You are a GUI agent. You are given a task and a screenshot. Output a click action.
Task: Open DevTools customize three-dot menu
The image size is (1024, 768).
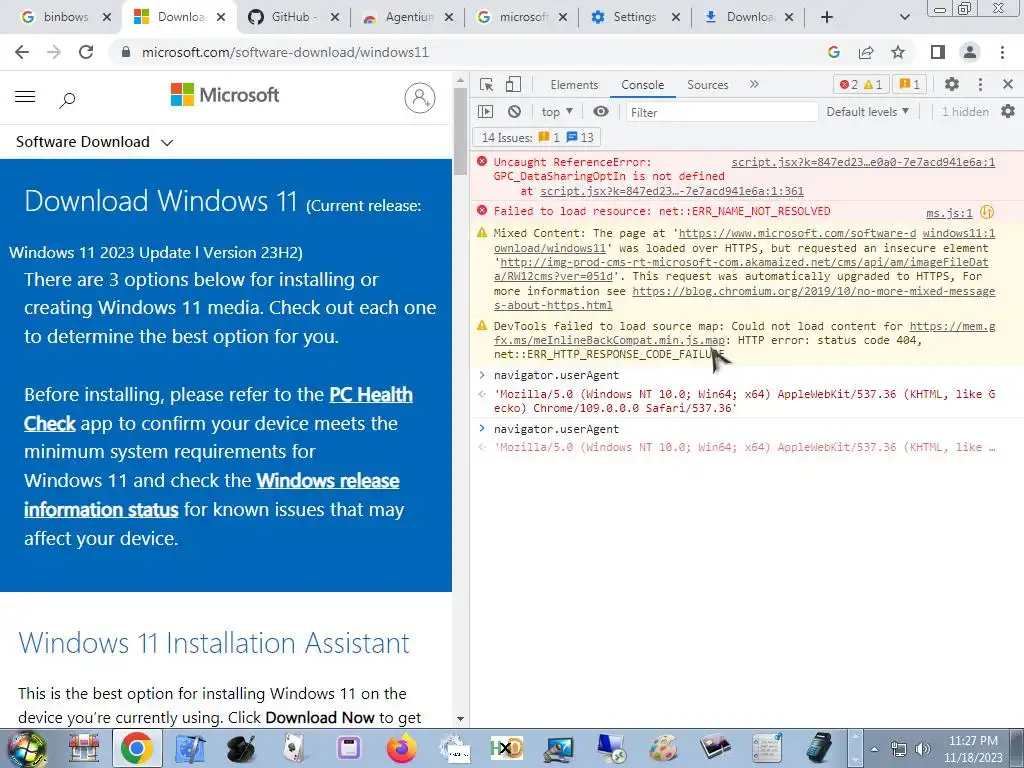point(980,84)
